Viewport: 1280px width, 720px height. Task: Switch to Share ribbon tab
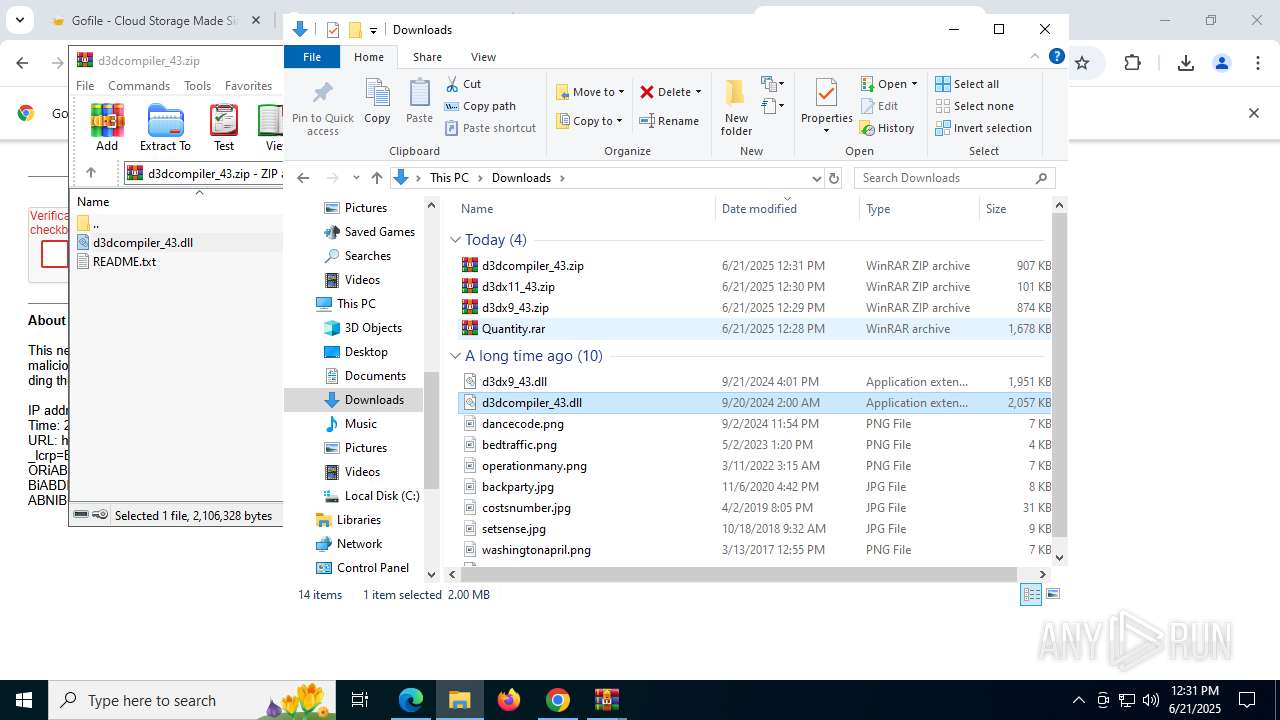(427, 57)
